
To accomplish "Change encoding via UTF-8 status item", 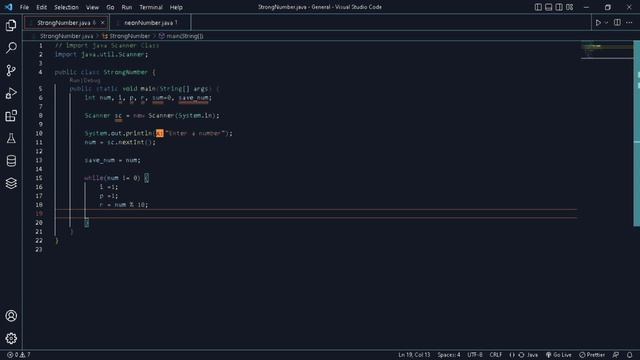I will (475, 355).
